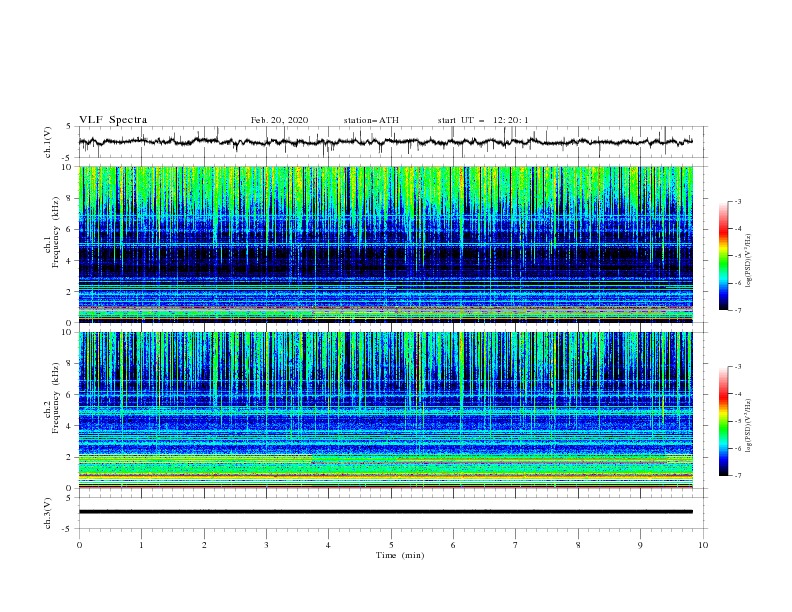Click the 'VLF Spectra' title text
The height and width of the screenshot is (612, 792).
coord(113,120)
